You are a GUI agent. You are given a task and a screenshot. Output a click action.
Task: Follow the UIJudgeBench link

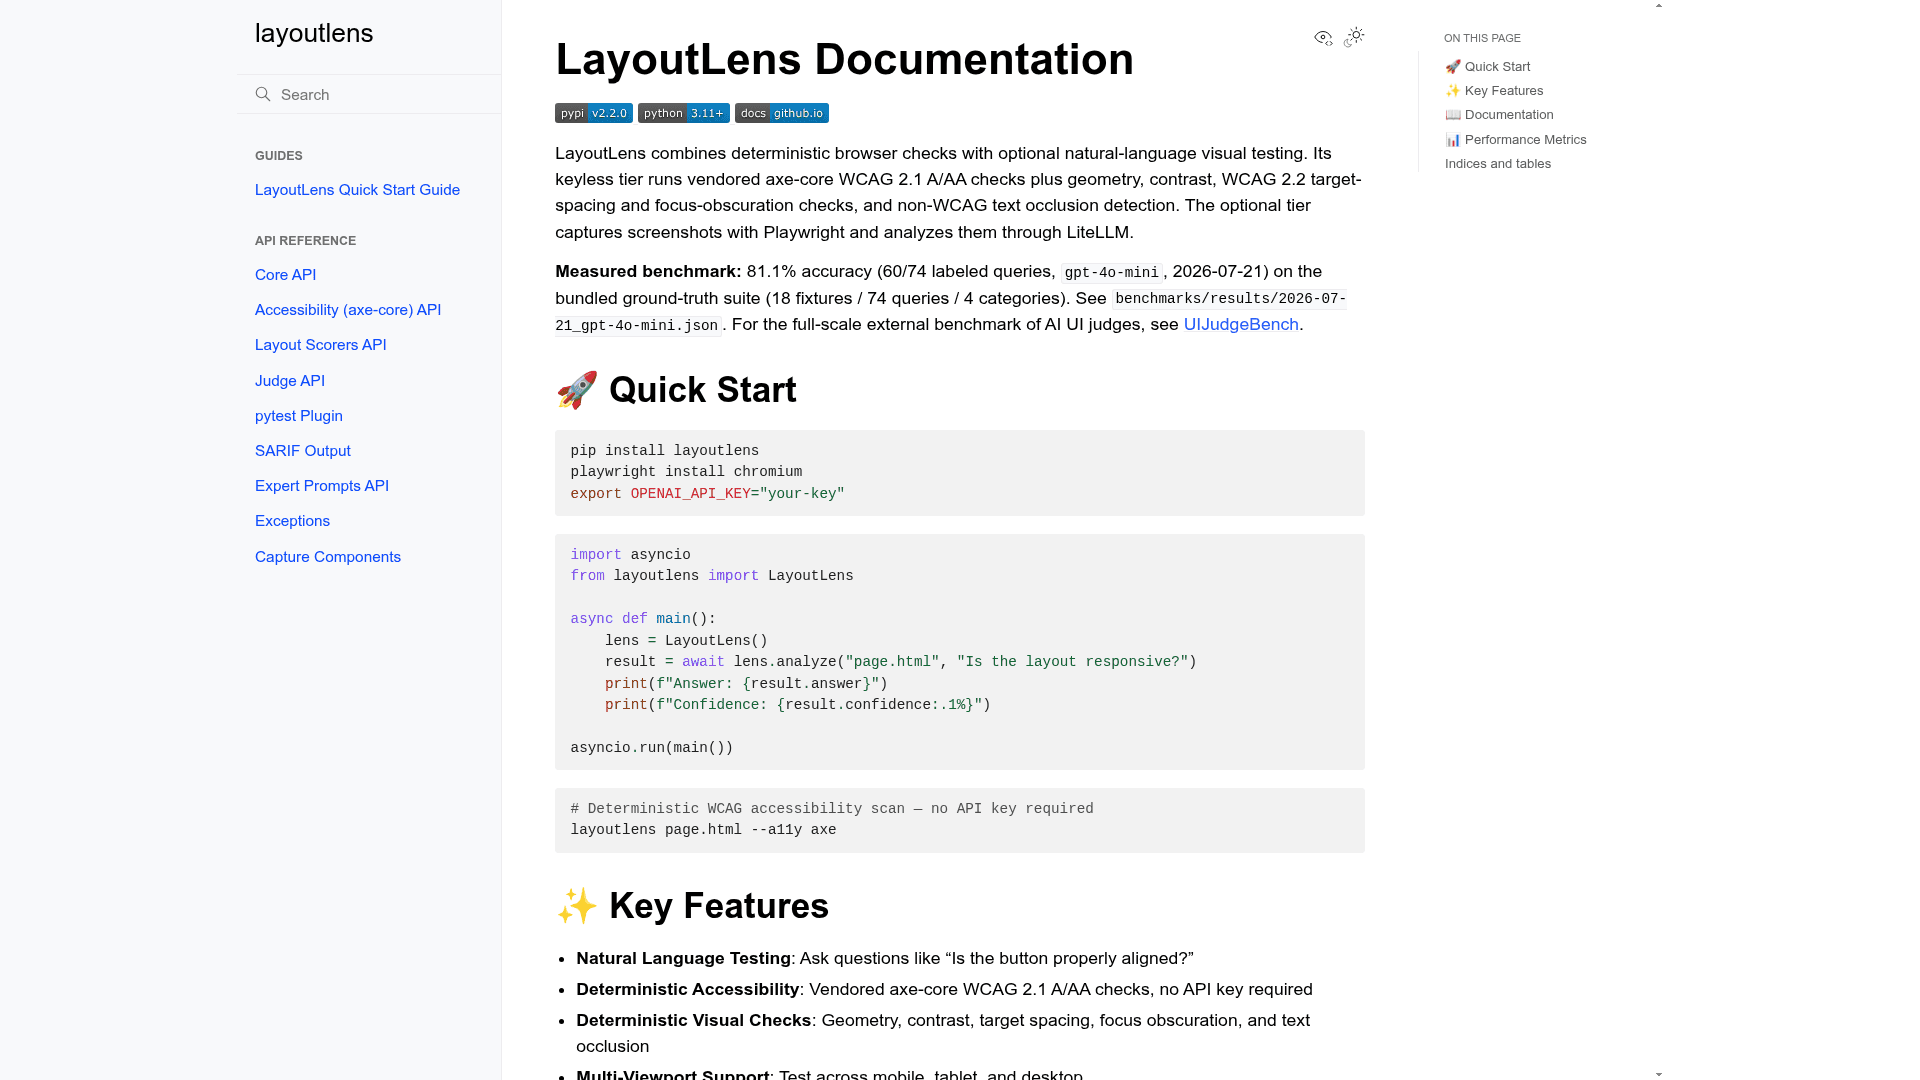point(1241,324)
